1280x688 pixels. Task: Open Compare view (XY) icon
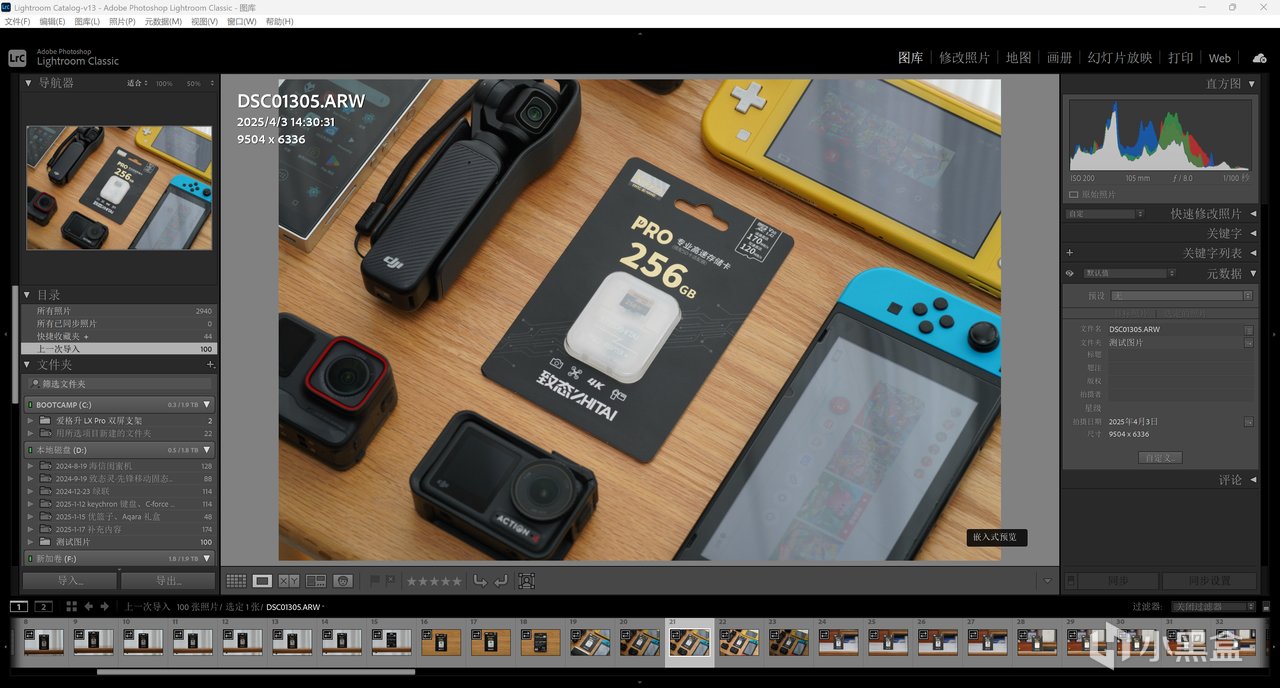(289, 580)
